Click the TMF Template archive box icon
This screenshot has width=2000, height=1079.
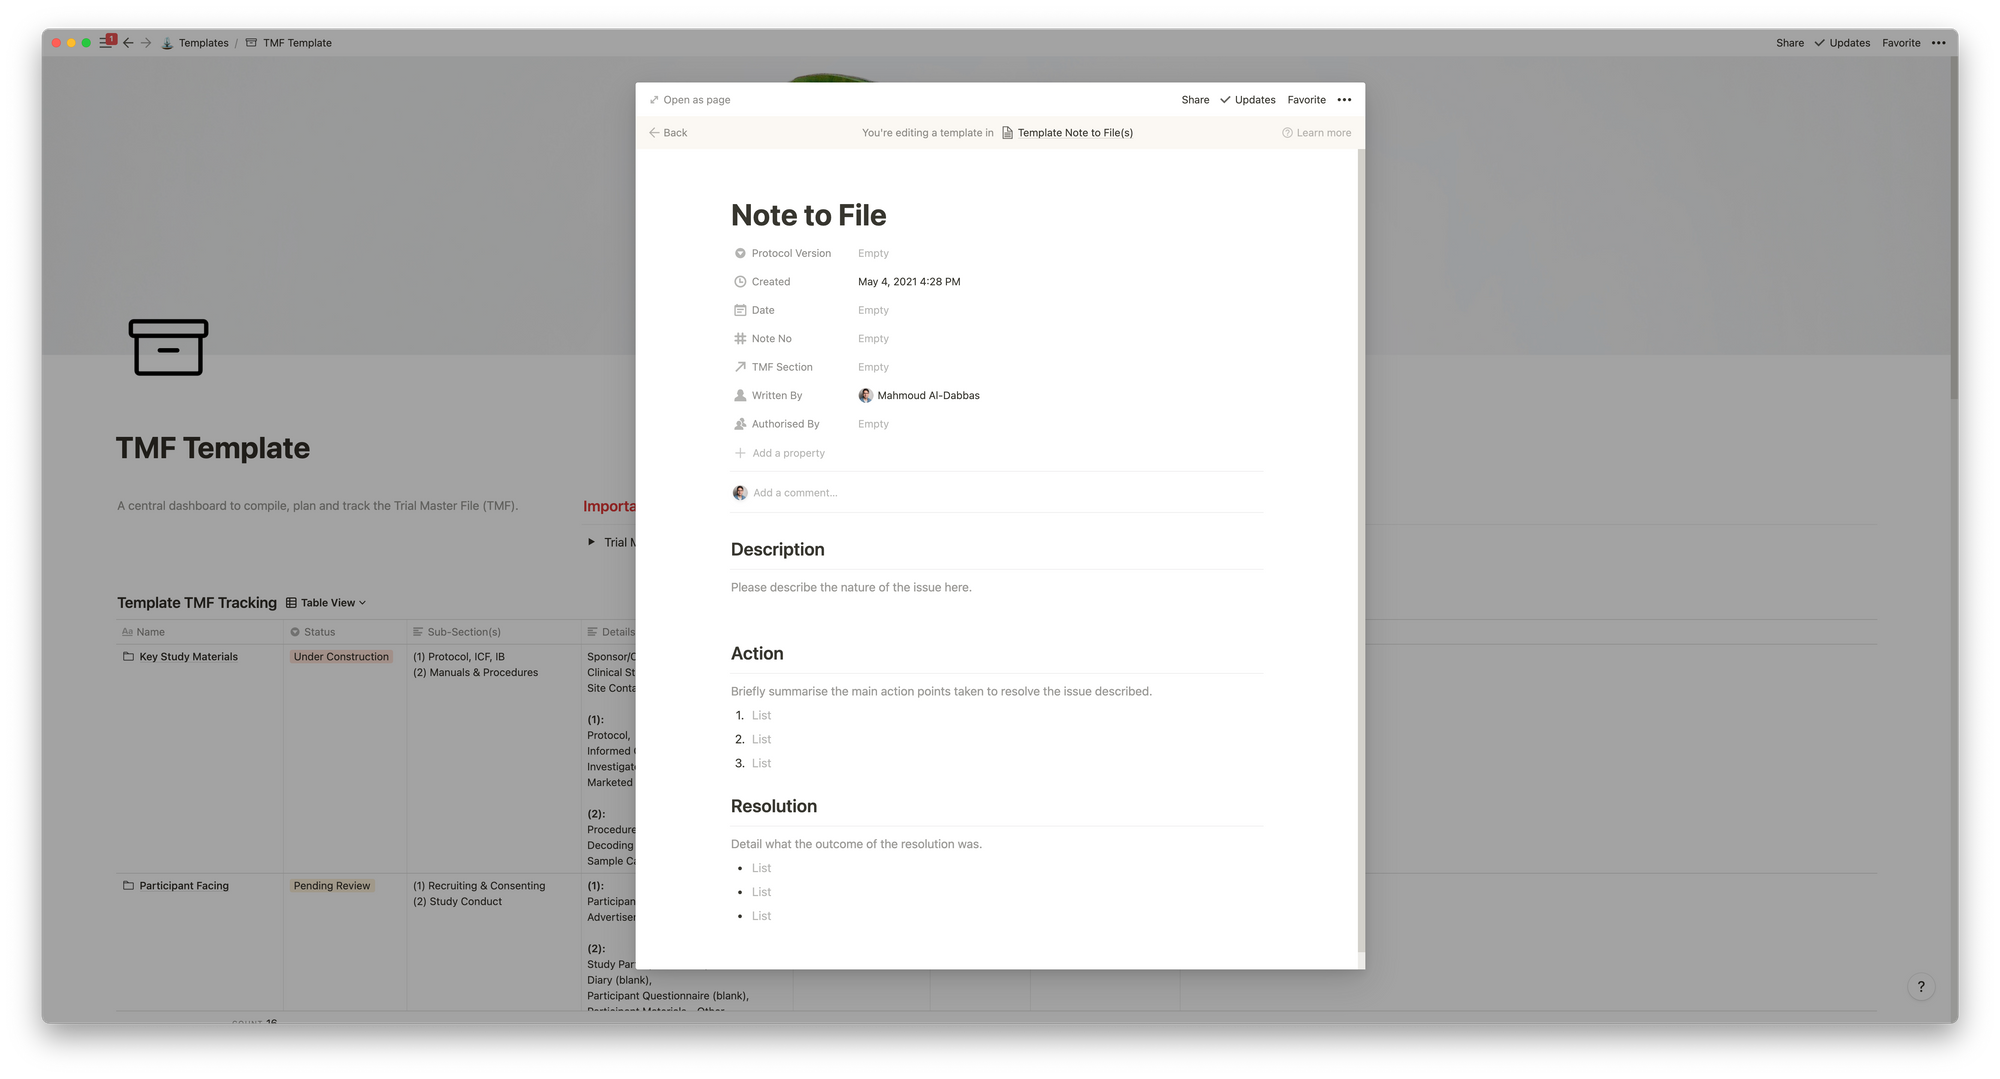pos(168,347)
